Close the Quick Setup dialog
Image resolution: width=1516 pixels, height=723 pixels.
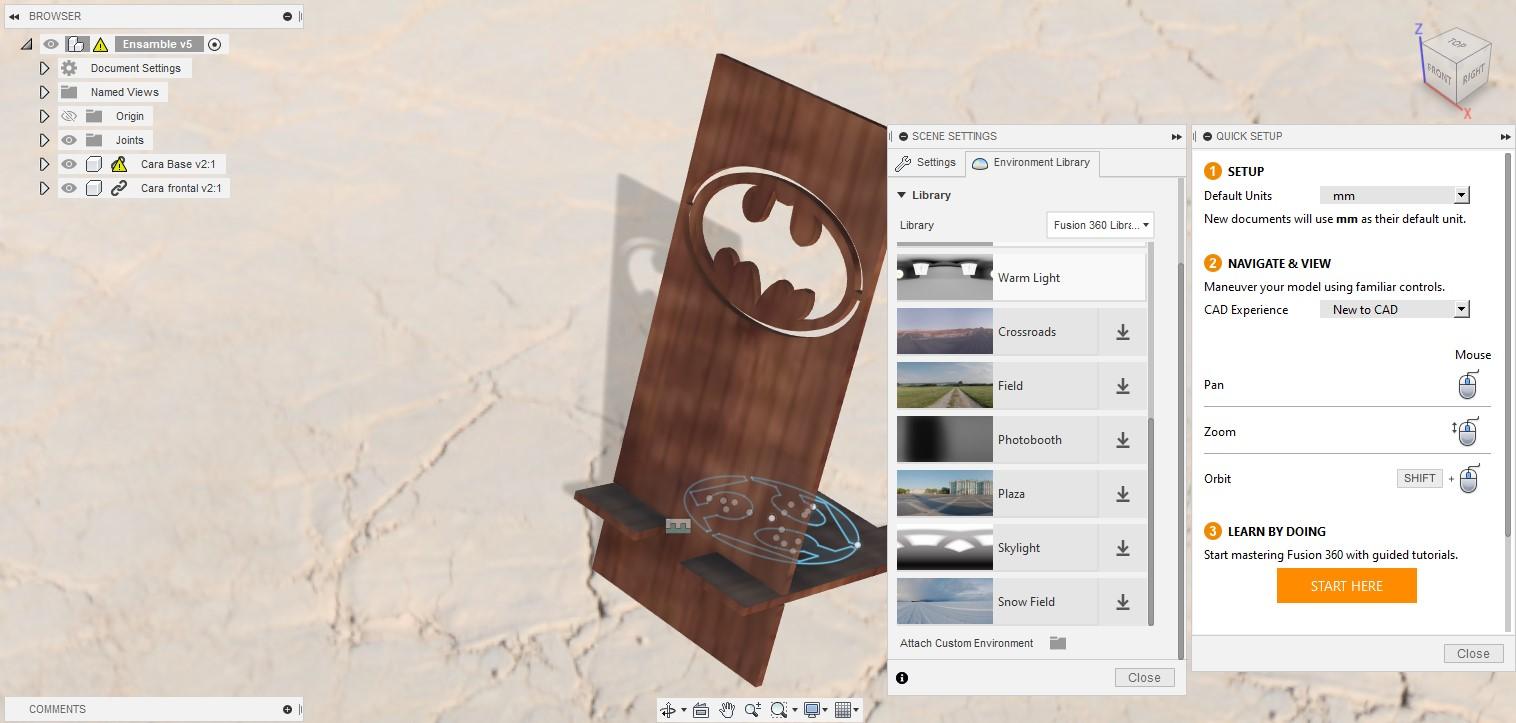coord(1473,653)
